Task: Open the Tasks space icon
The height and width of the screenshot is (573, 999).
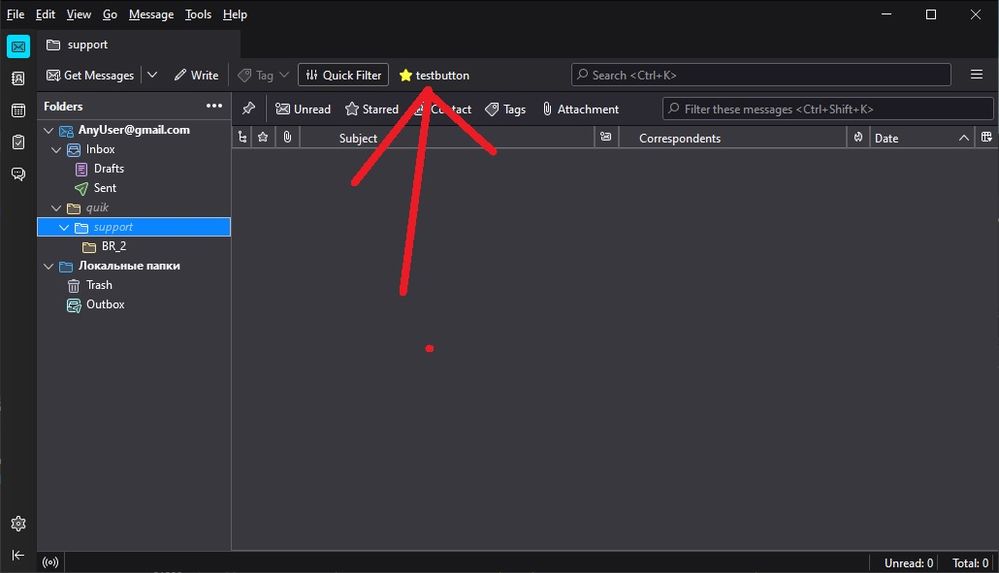Action: (x=18, y=141)
